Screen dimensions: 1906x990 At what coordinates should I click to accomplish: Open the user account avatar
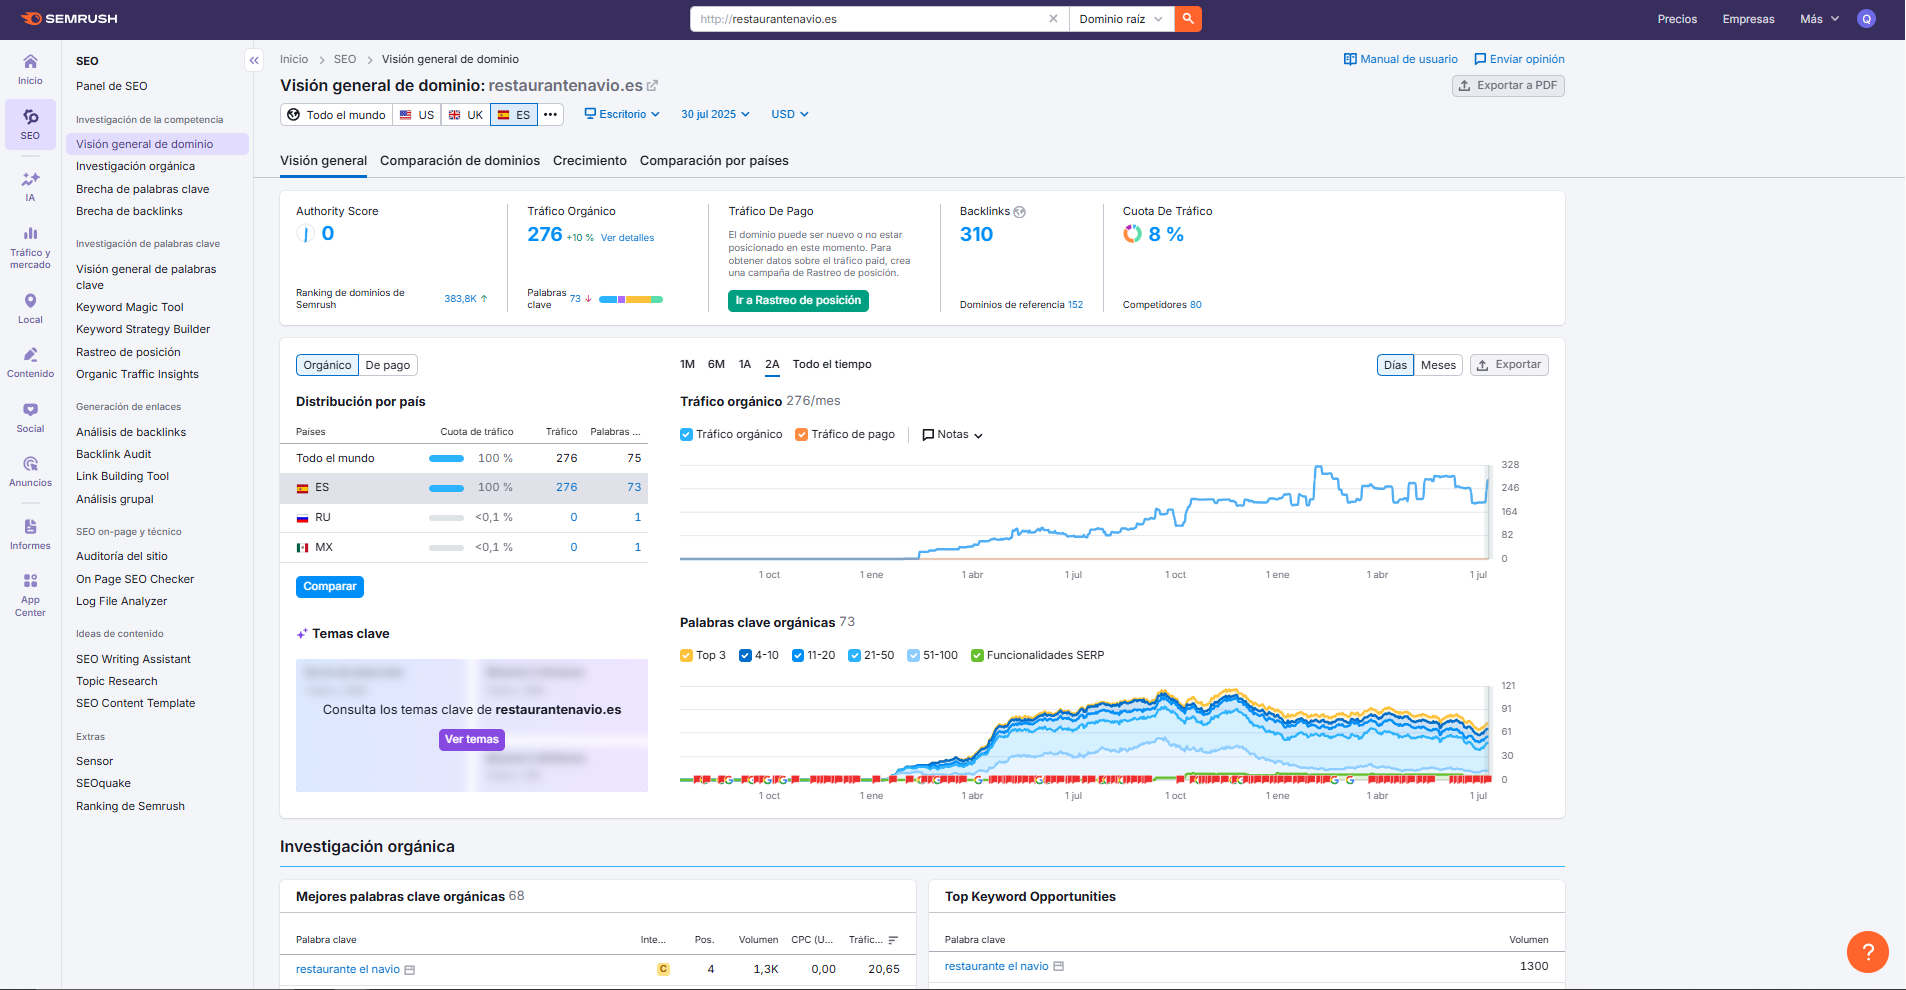tap(1866, 19)
